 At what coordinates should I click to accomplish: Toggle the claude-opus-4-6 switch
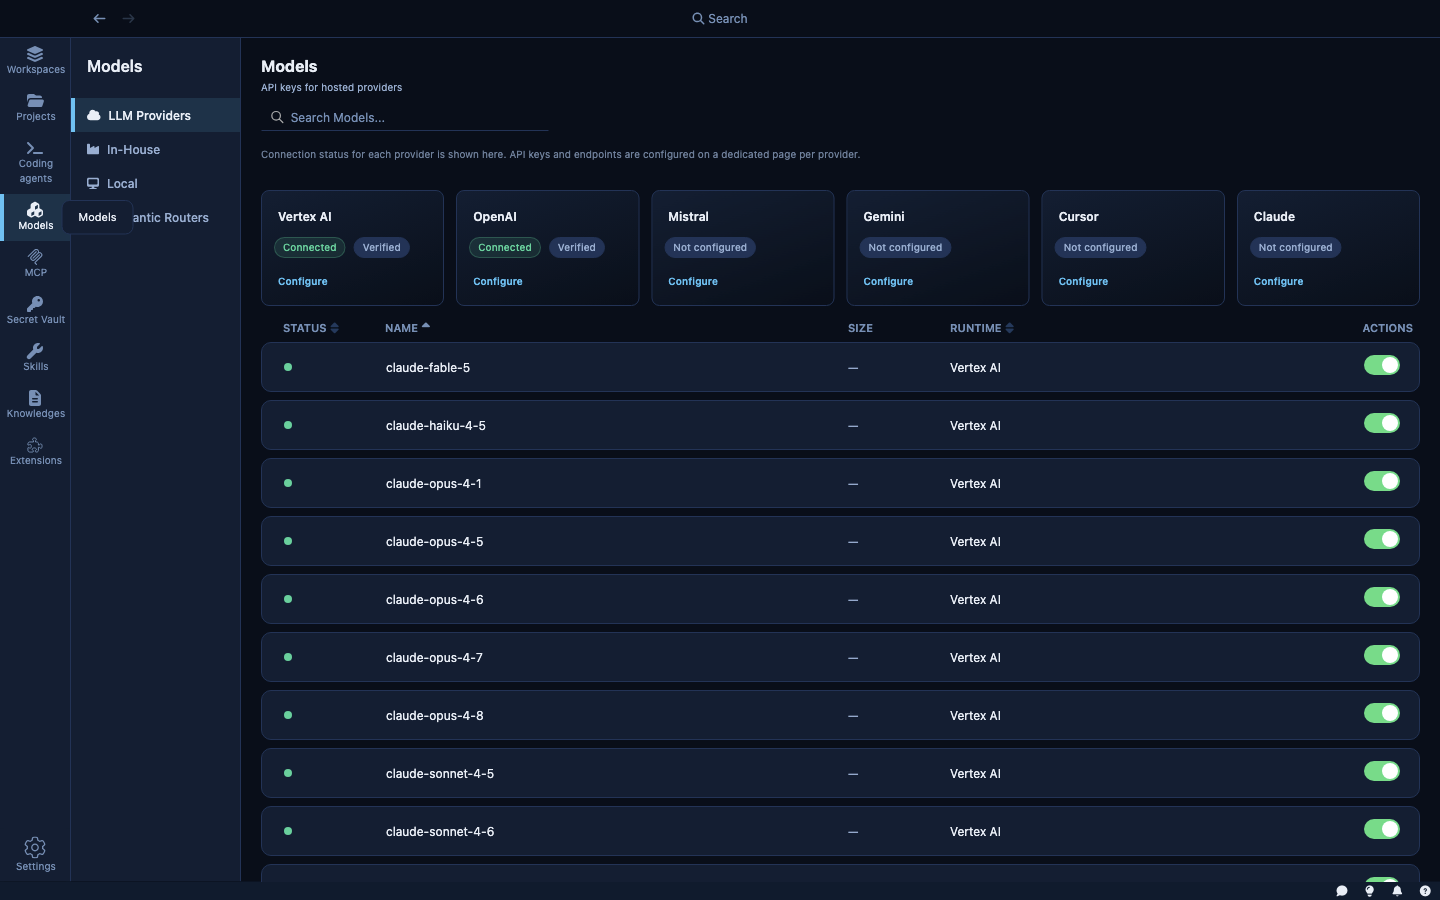tap(1382, 598)
